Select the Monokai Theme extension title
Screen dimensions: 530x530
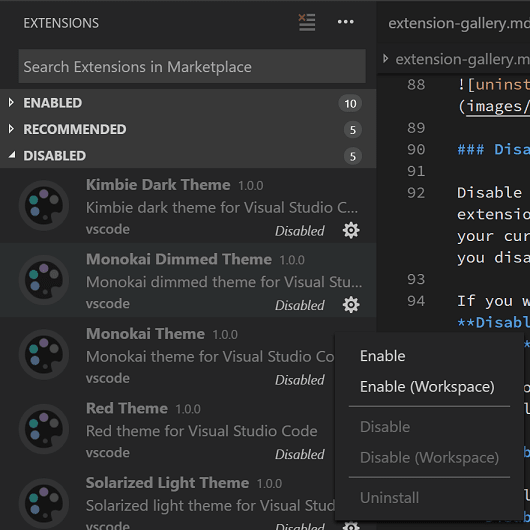click(145, 334)
